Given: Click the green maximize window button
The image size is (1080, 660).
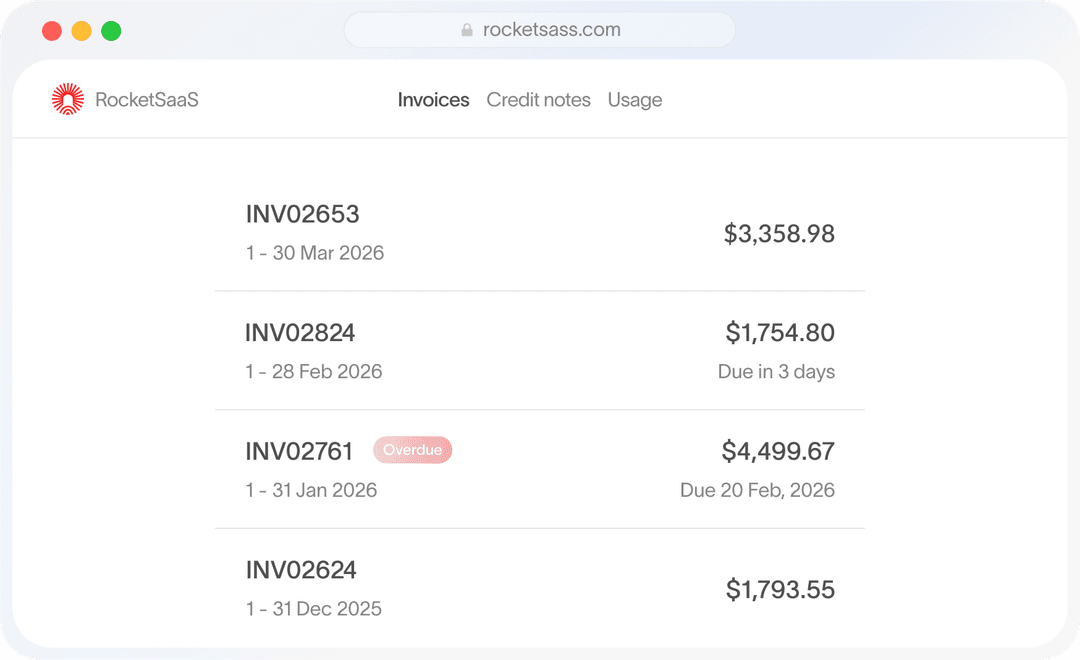Looking at the screenshot, I should pos(111,31).
